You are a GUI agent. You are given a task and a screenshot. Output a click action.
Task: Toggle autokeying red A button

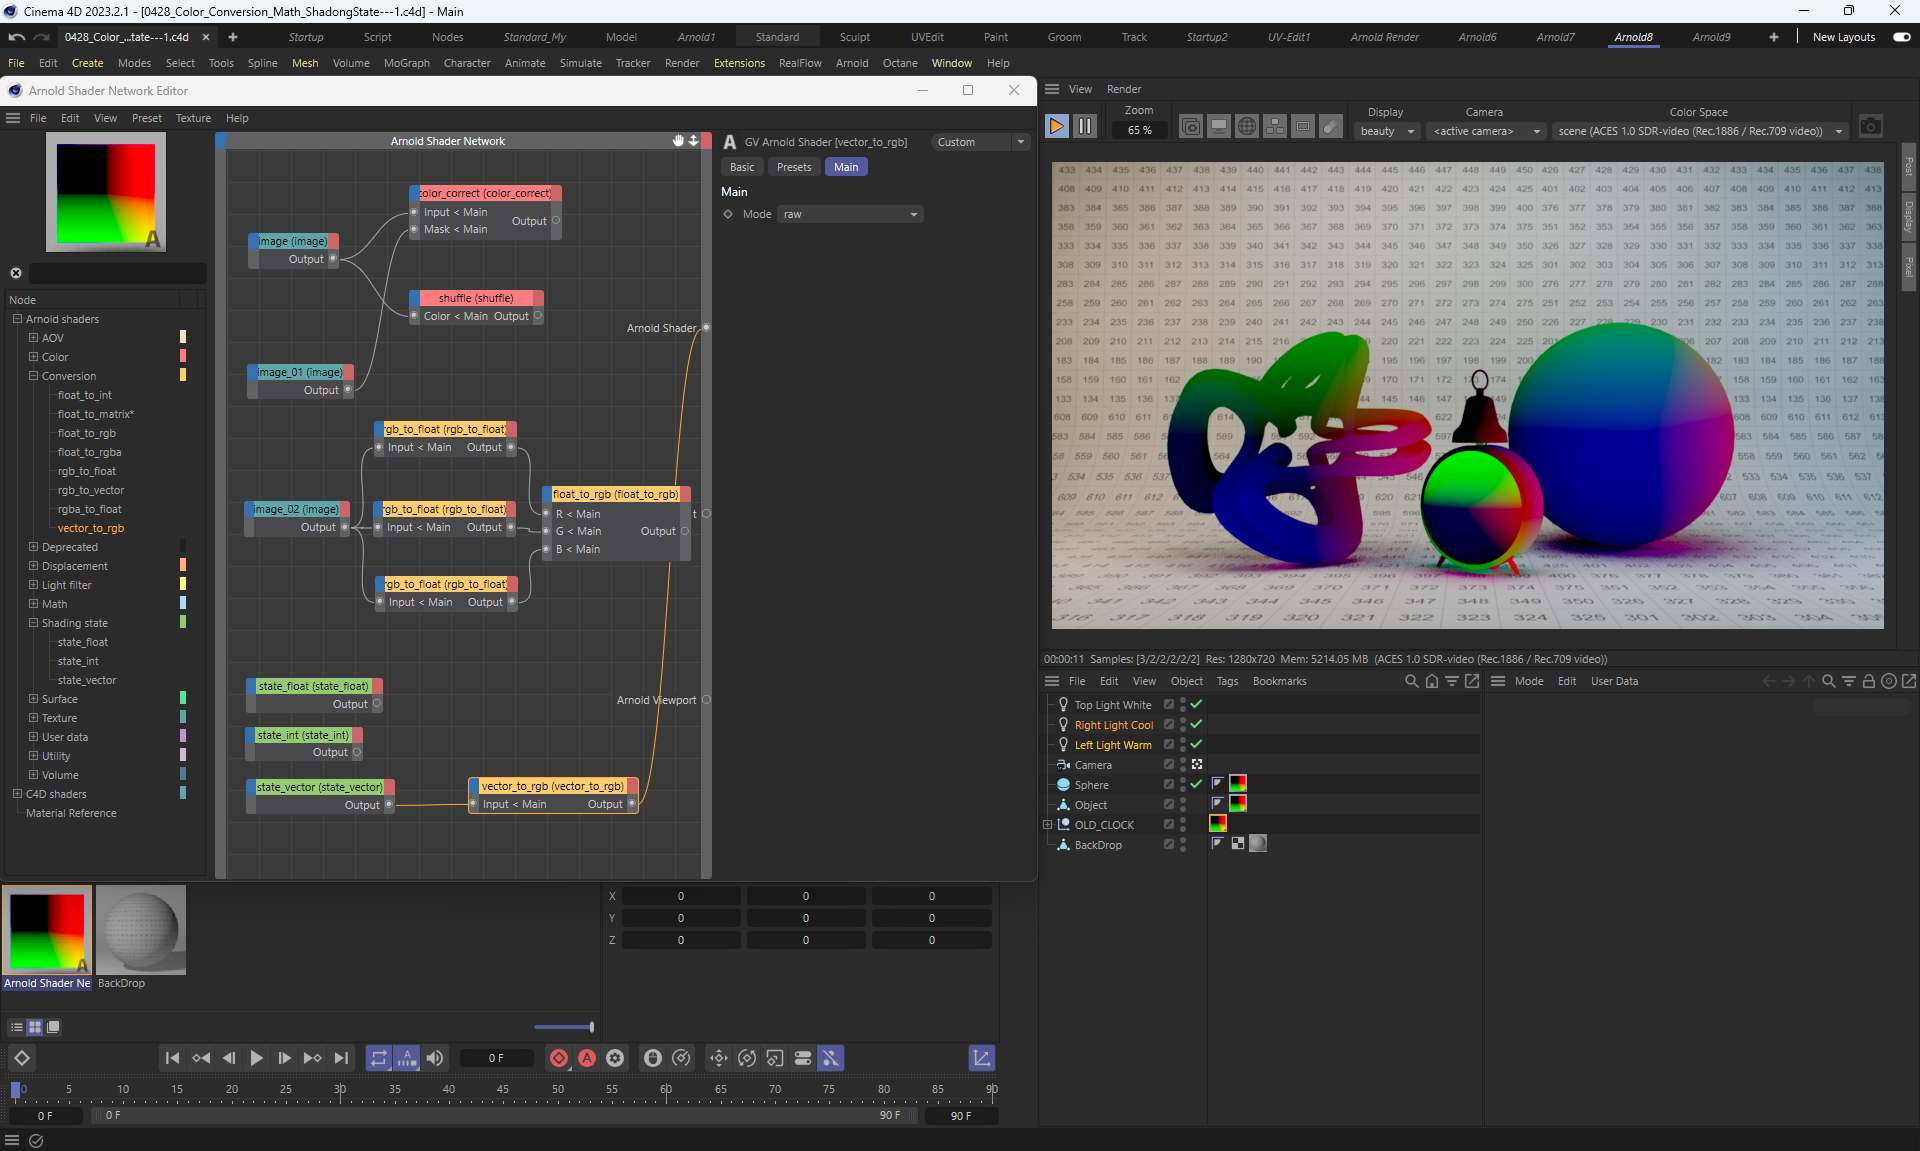pos(587,1058)
